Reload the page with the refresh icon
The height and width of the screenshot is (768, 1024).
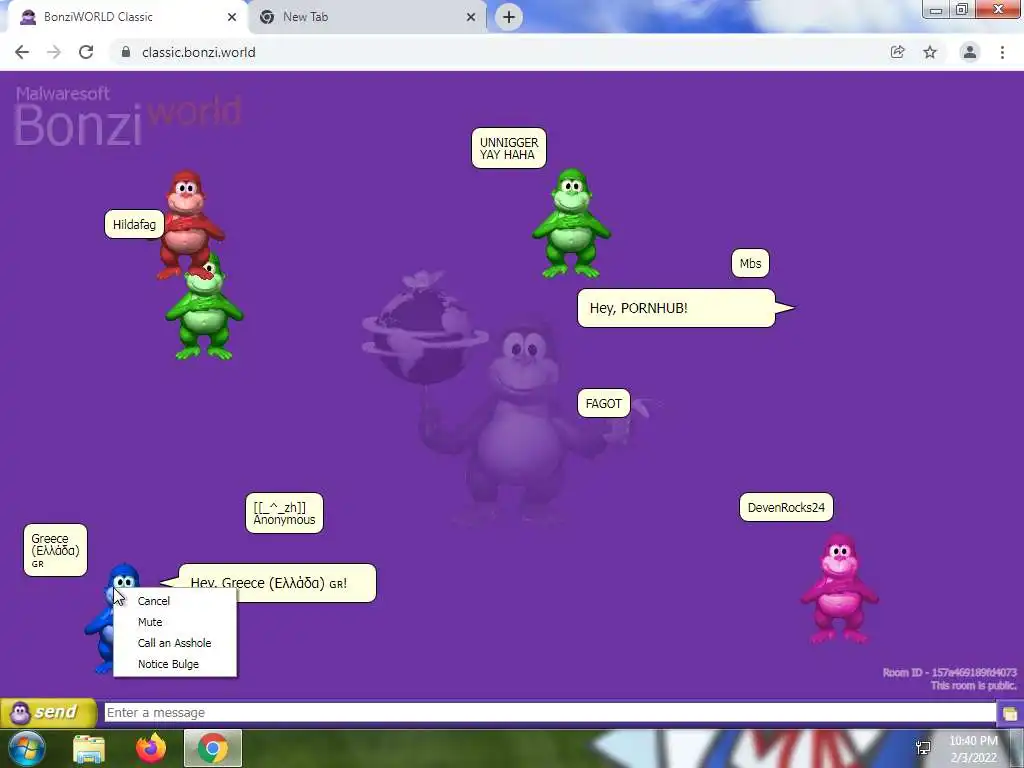(x=86, y=52)
